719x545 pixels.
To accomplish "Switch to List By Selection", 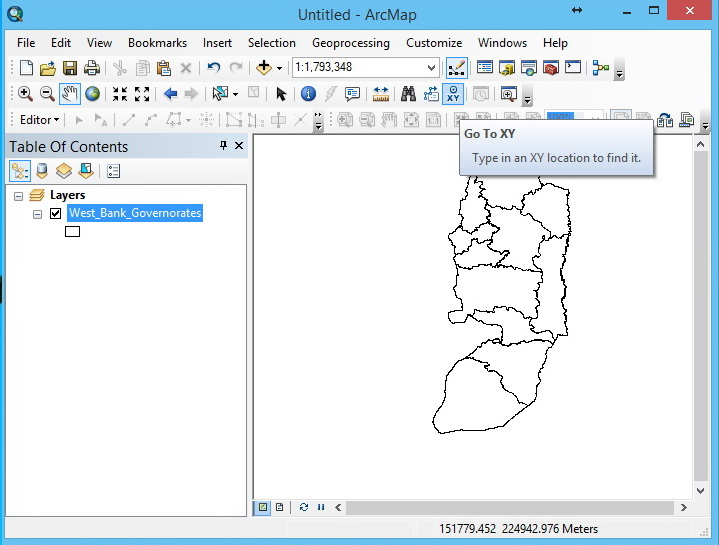I will [86, 171].
